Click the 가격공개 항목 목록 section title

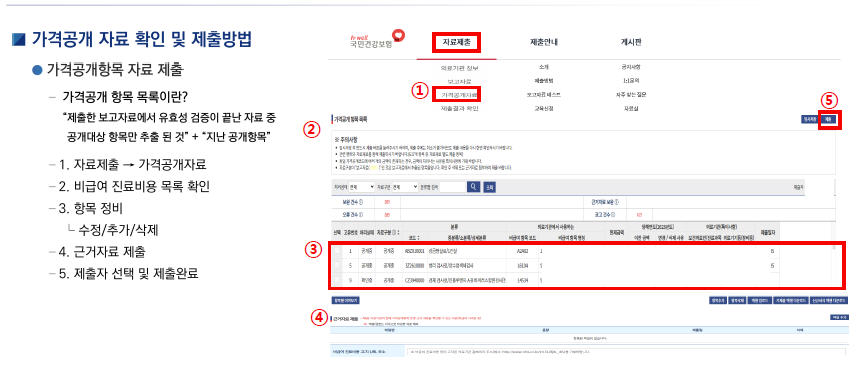pyautogui.click(x=351, y=118)
